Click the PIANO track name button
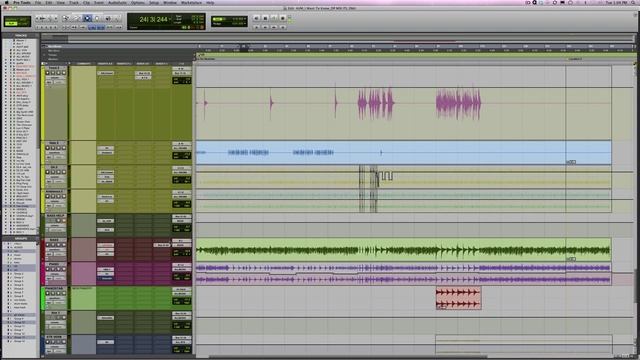This screenshot has height=360, width=640. (x=55, y=264)
